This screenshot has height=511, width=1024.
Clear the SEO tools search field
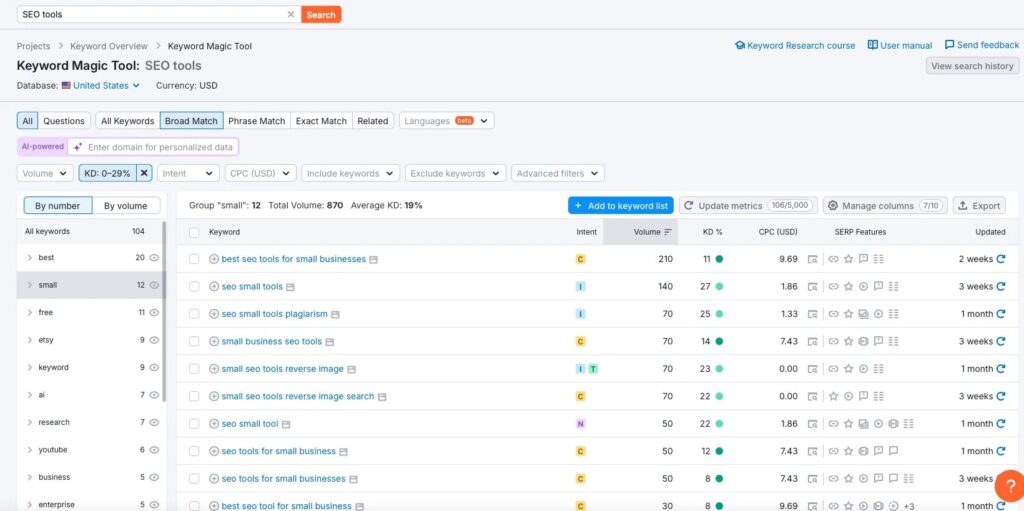(x=291, y=14)
